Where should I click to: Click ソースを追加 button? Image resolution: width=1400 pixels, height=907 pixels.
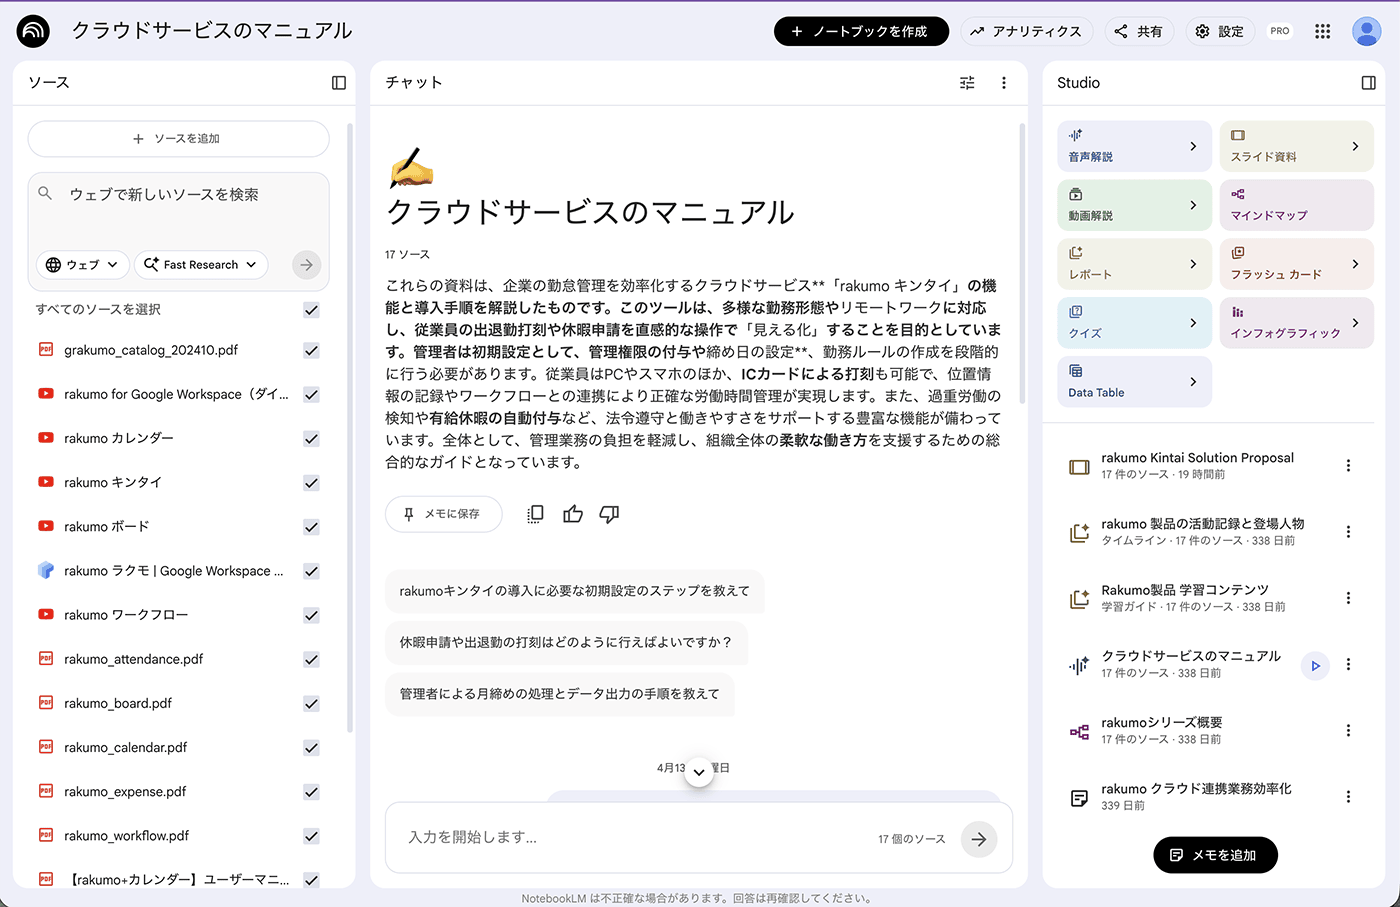pos(178,139)
